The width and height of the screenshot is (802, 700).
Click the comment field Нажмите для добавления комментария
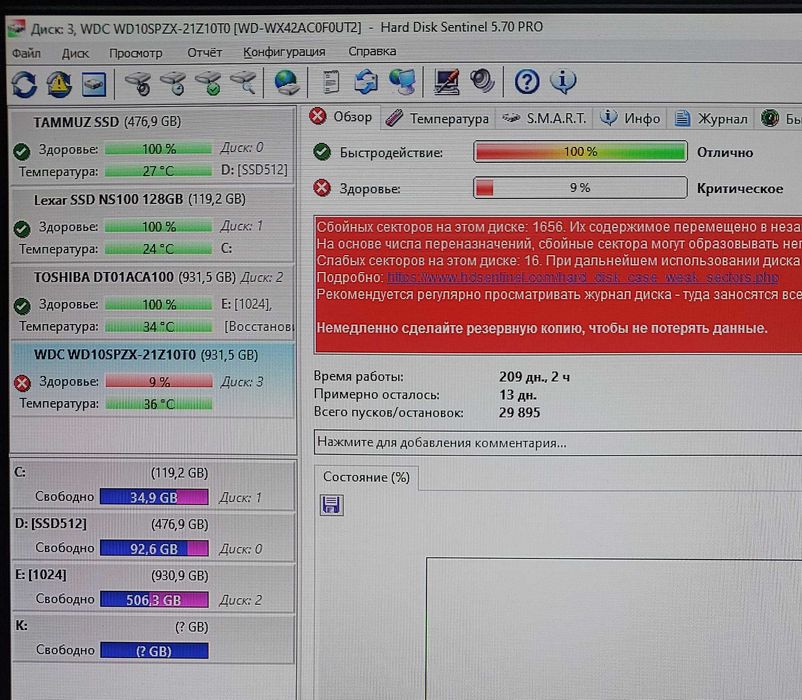click(x=558, y=442)
